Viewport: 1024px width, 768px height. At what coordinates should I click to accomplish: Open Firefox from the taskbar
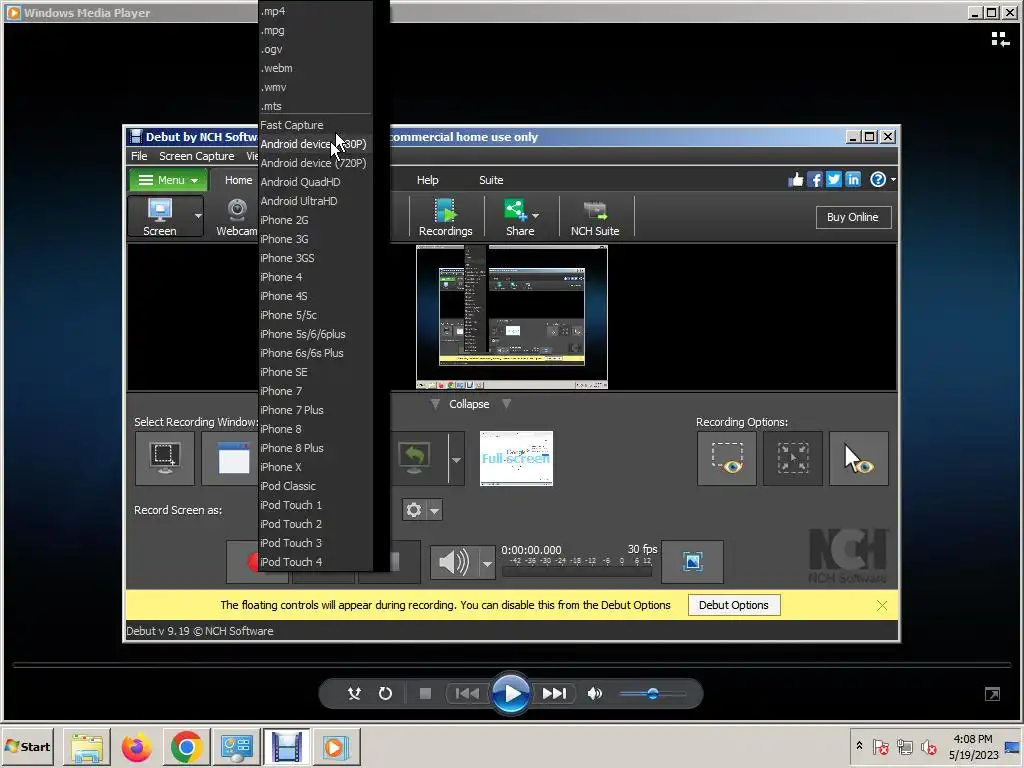pyautogui.click(x=136, y=747)
